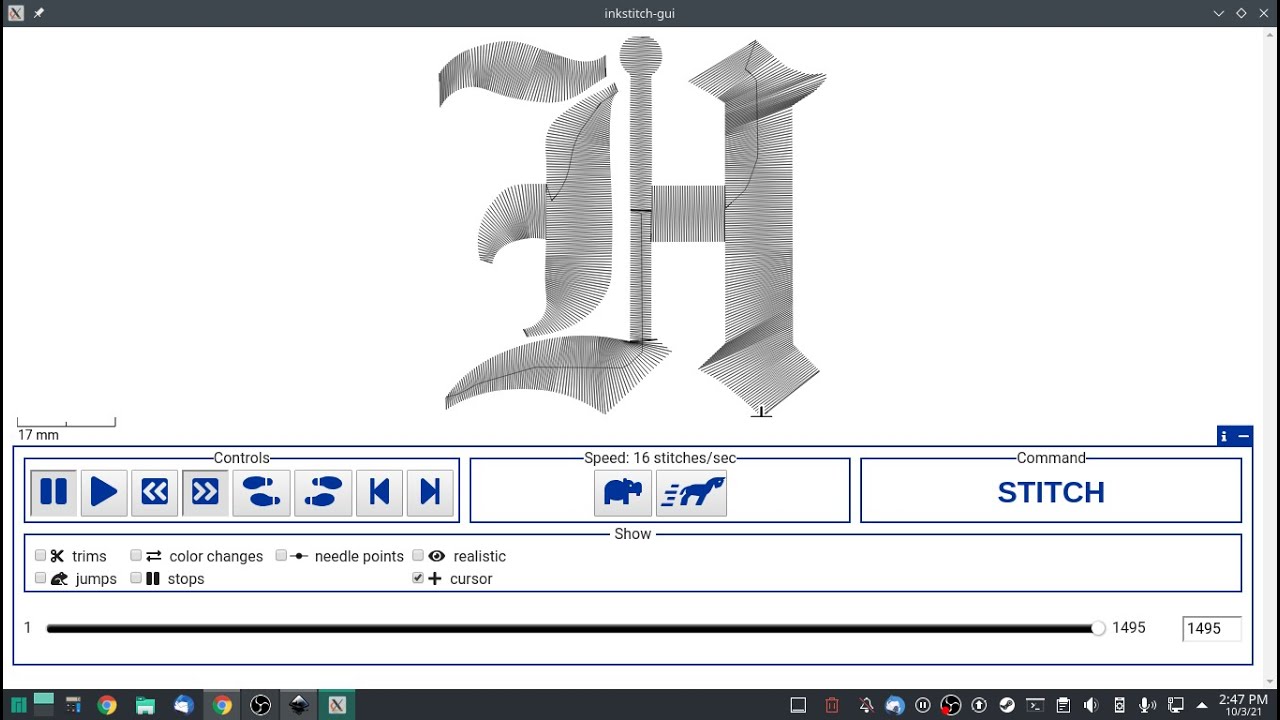Open Steam icon in system tray
Viewport: 1280px width, 720px height.
coord(1007,705)
